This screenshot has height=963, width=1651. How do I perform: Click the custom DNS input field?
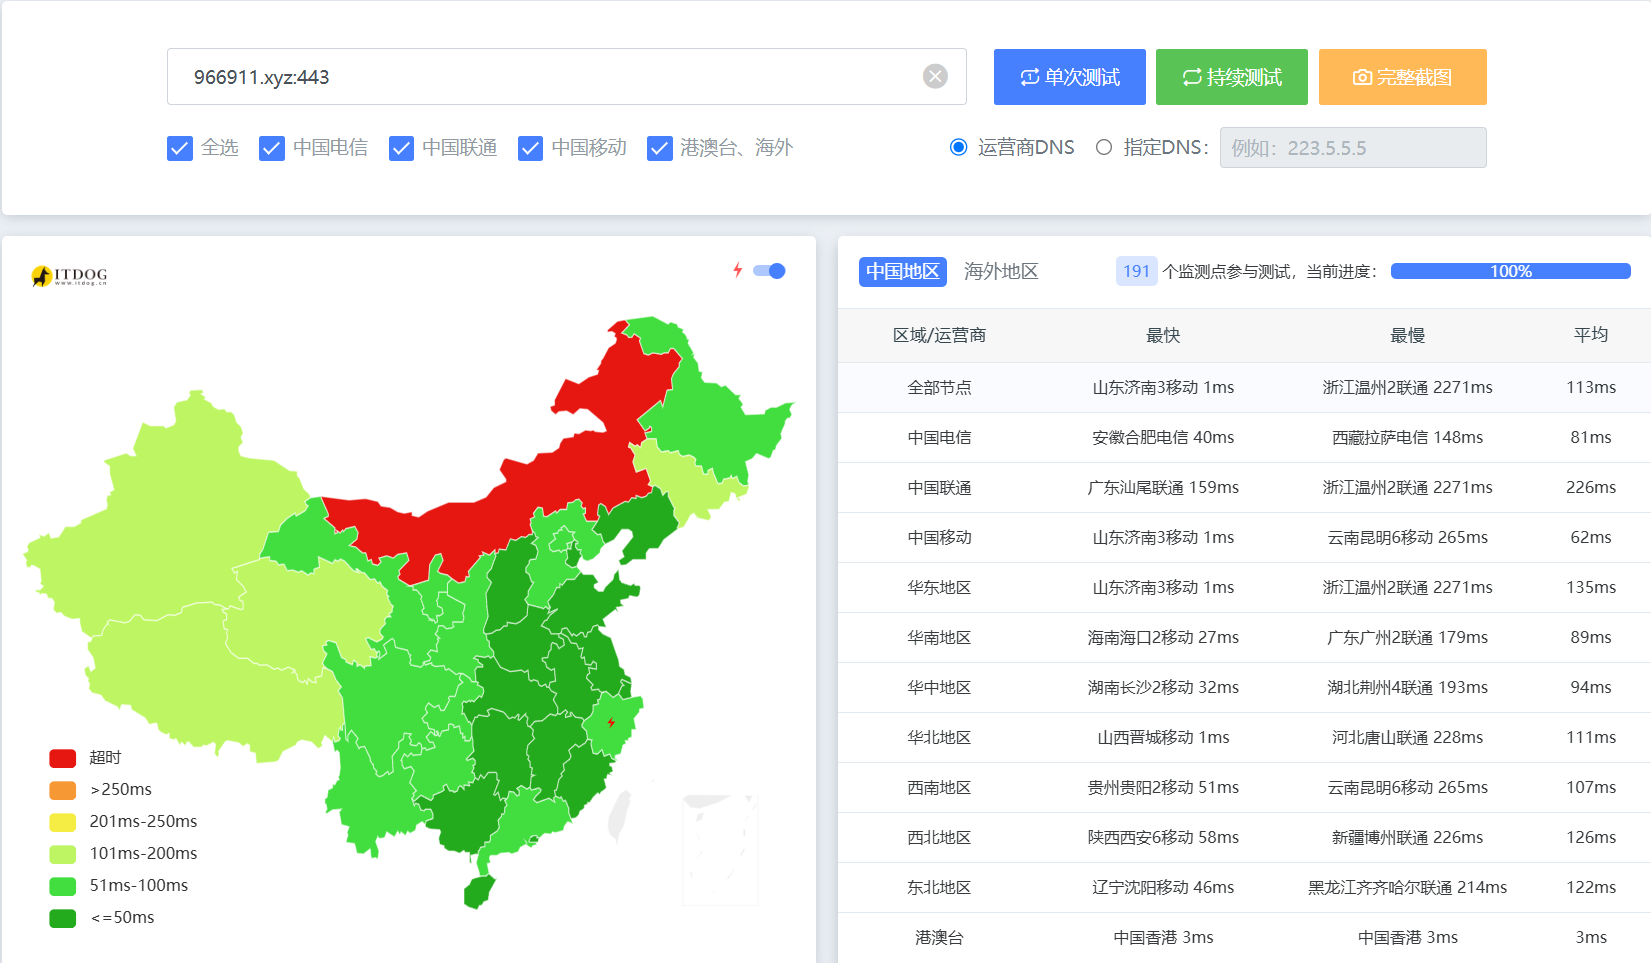coord(1353,148)
